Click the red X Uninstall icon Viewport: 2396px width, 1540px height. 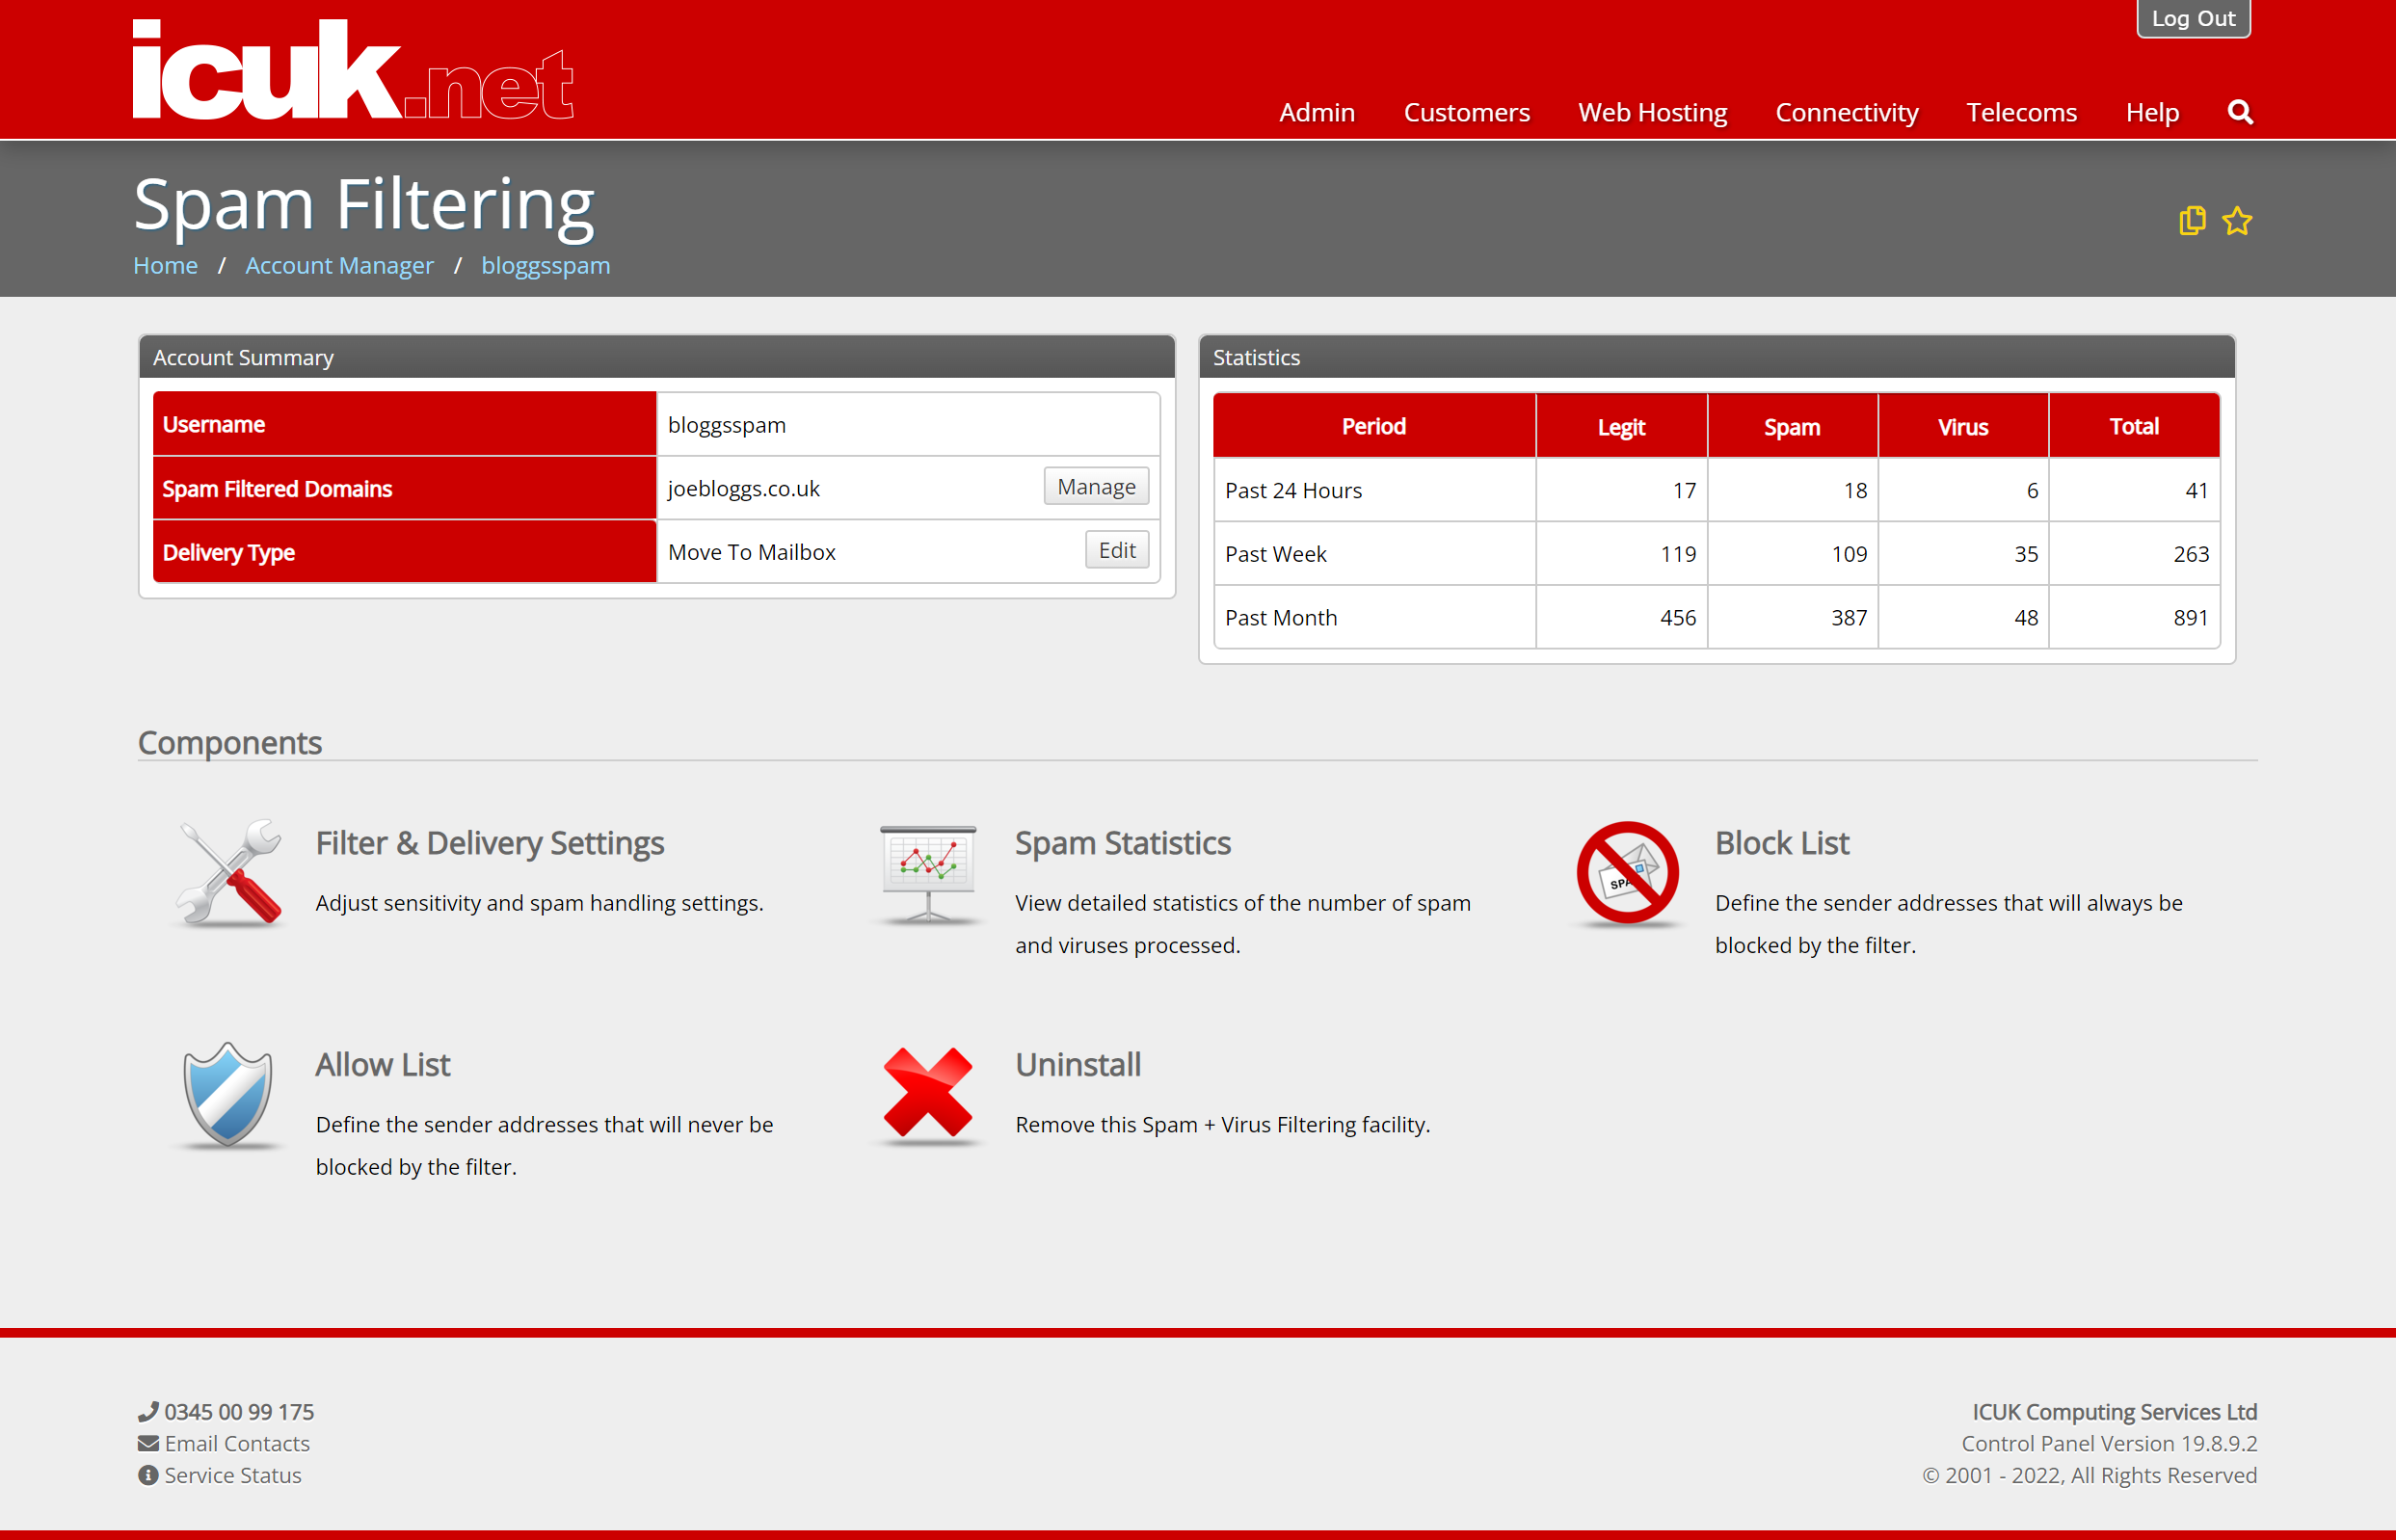(928, 1093)
